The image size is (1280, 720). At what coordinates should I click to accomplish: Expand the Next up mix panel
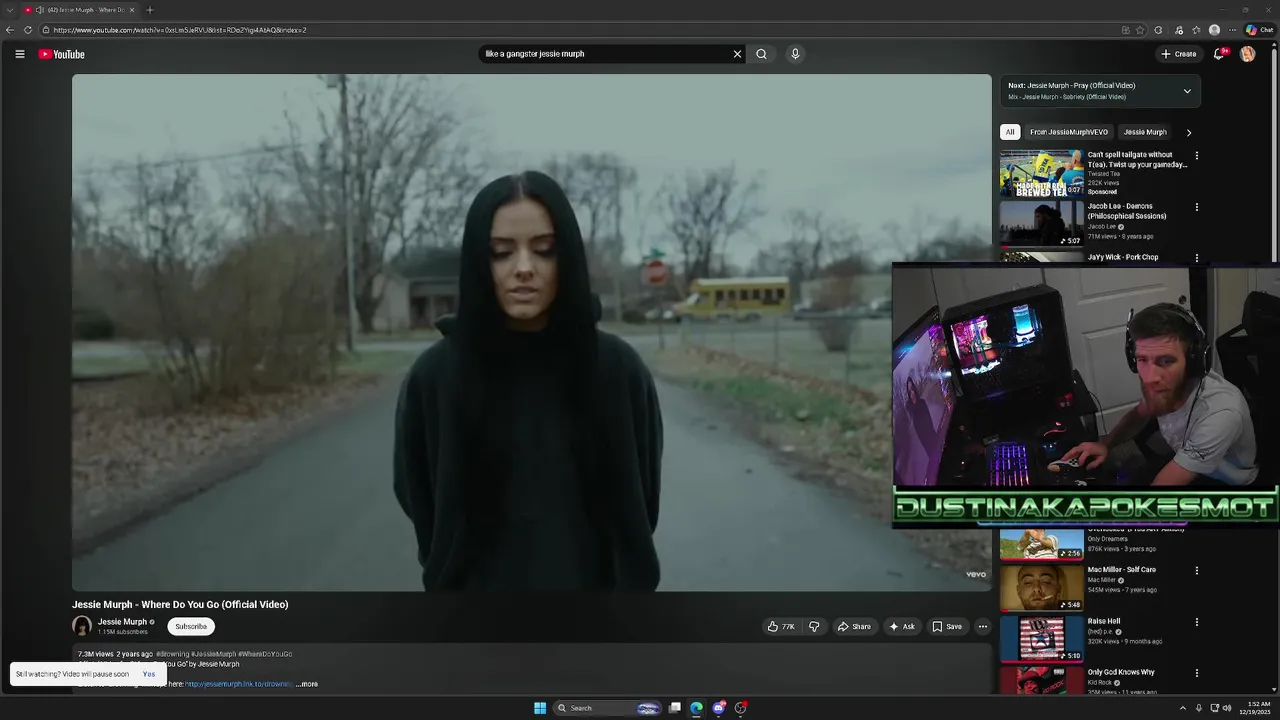[x=1187, y=91]
